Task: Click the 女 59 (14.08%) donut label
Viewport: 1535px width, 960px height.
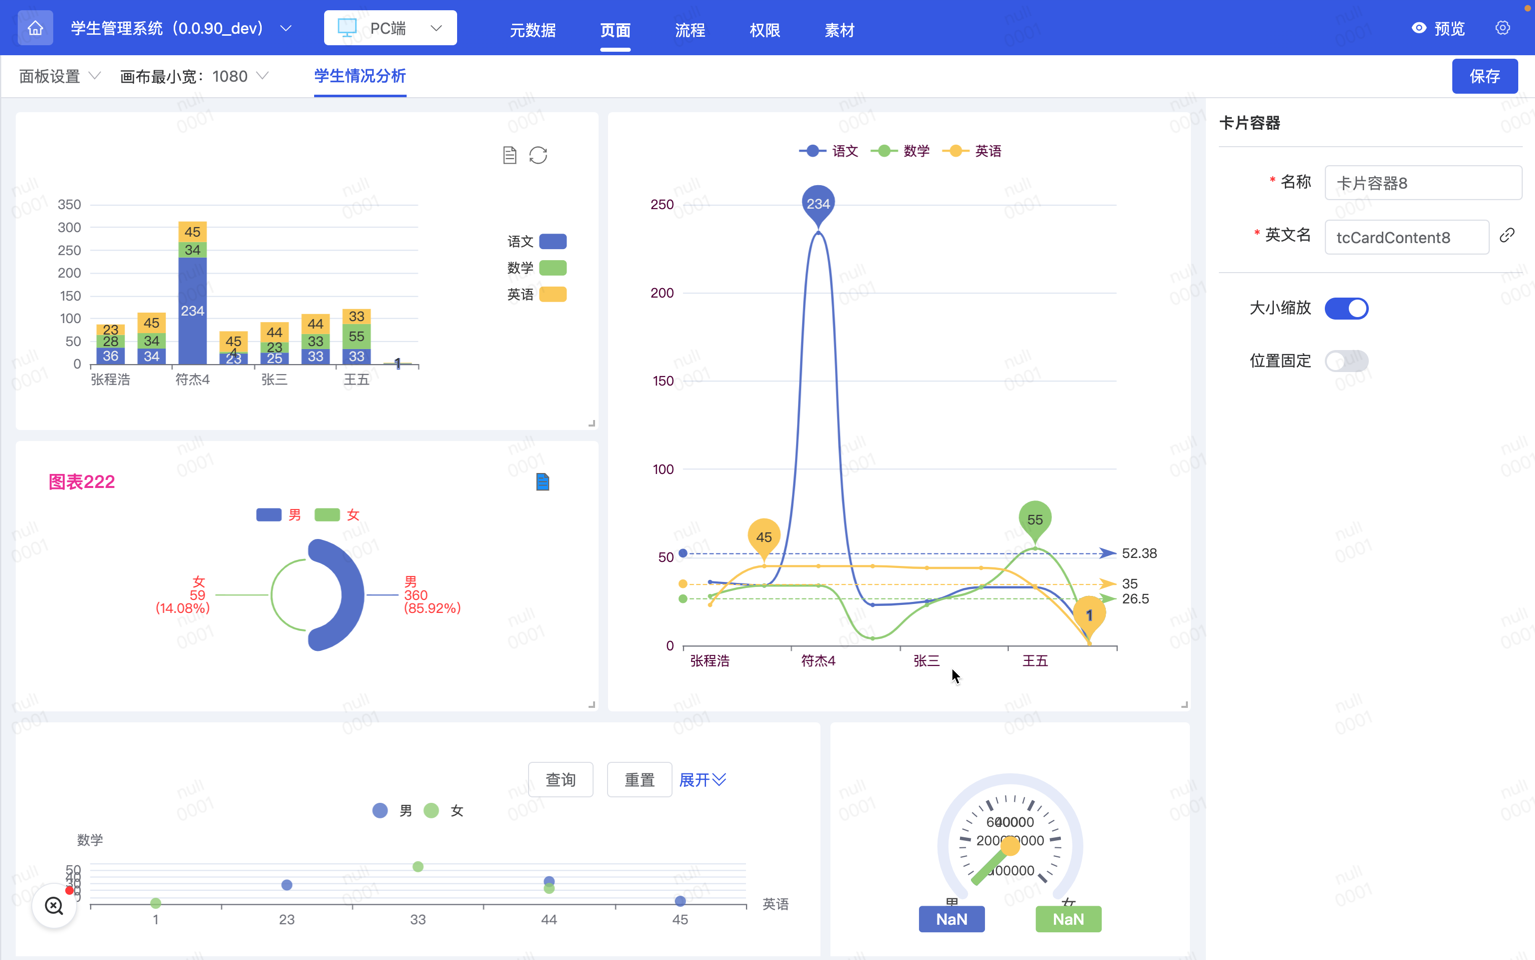Action: pos(183,595)
